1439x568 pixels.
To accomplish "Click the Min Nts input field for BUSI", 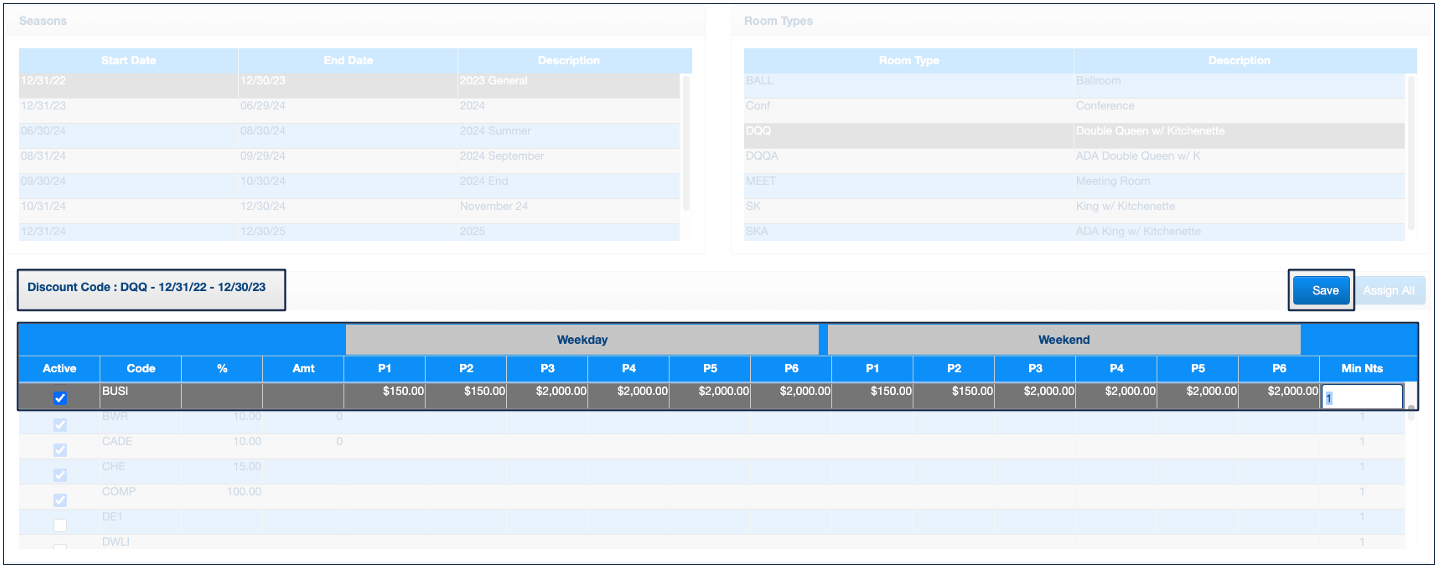I will 1361,397.
